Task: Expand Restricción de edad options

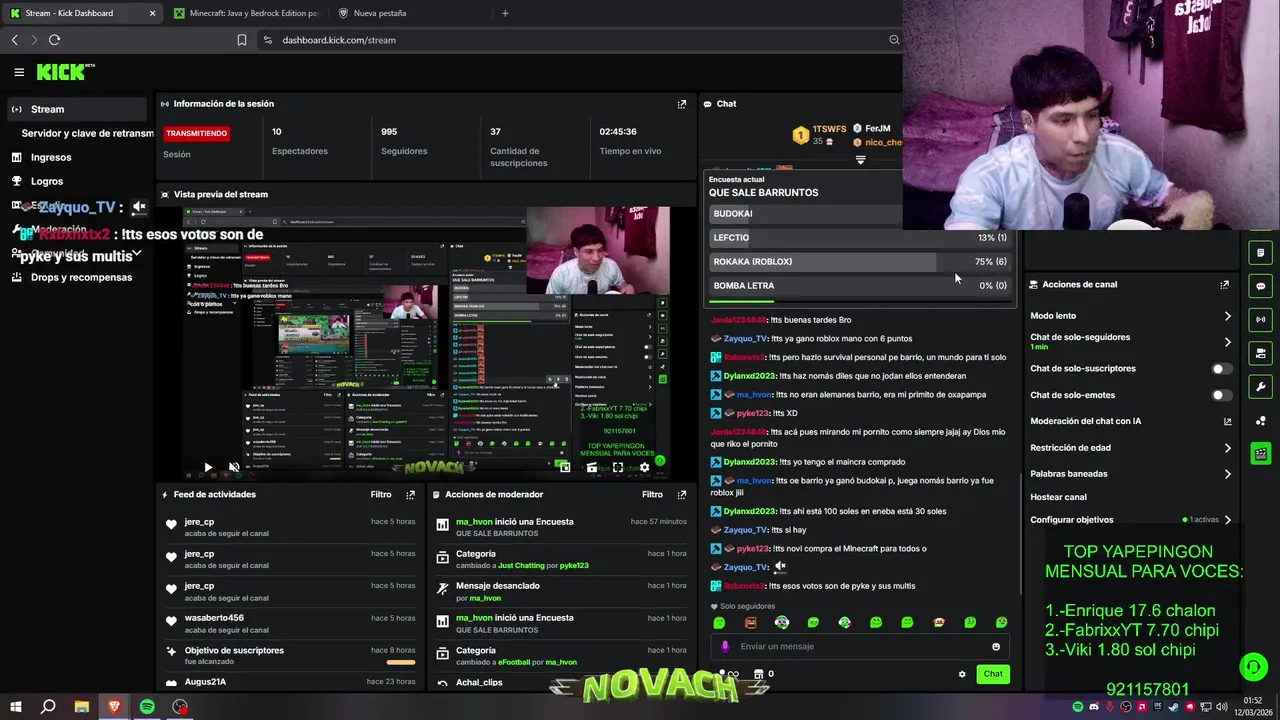Action: [x=1228, y=449]
